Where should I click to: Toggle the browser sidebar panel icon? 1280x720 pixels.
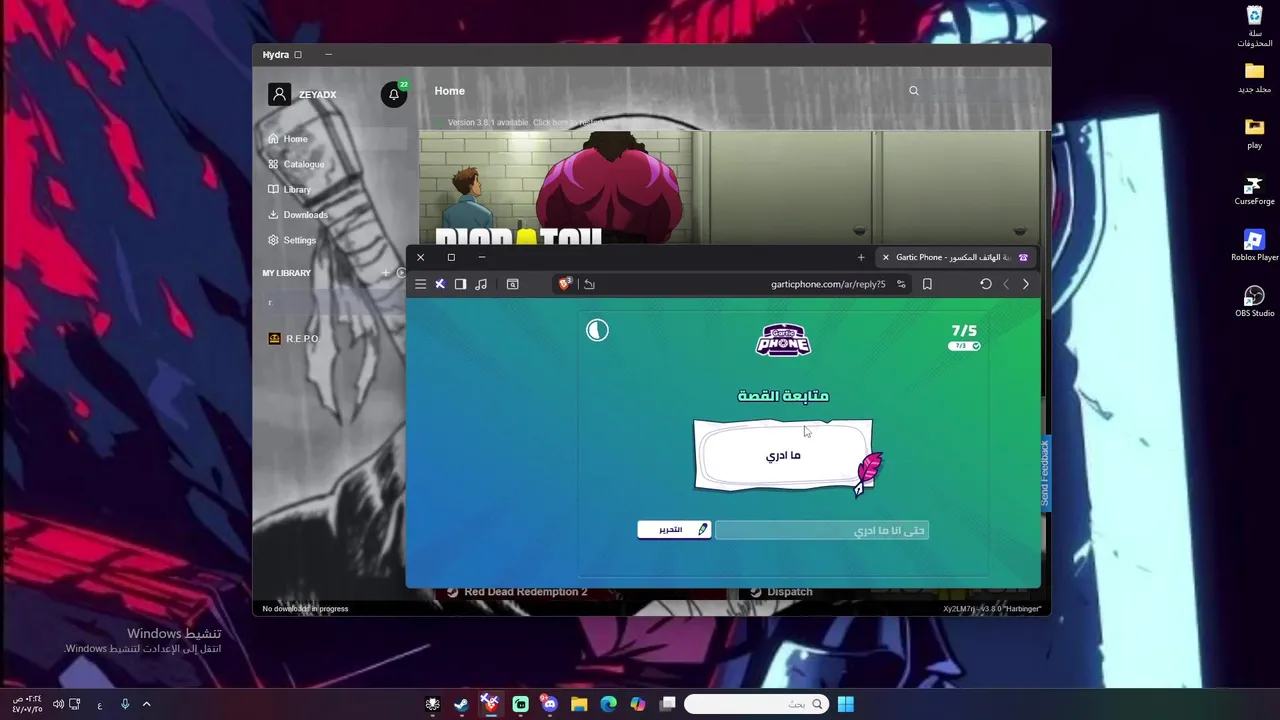click(x=460, y=284)
